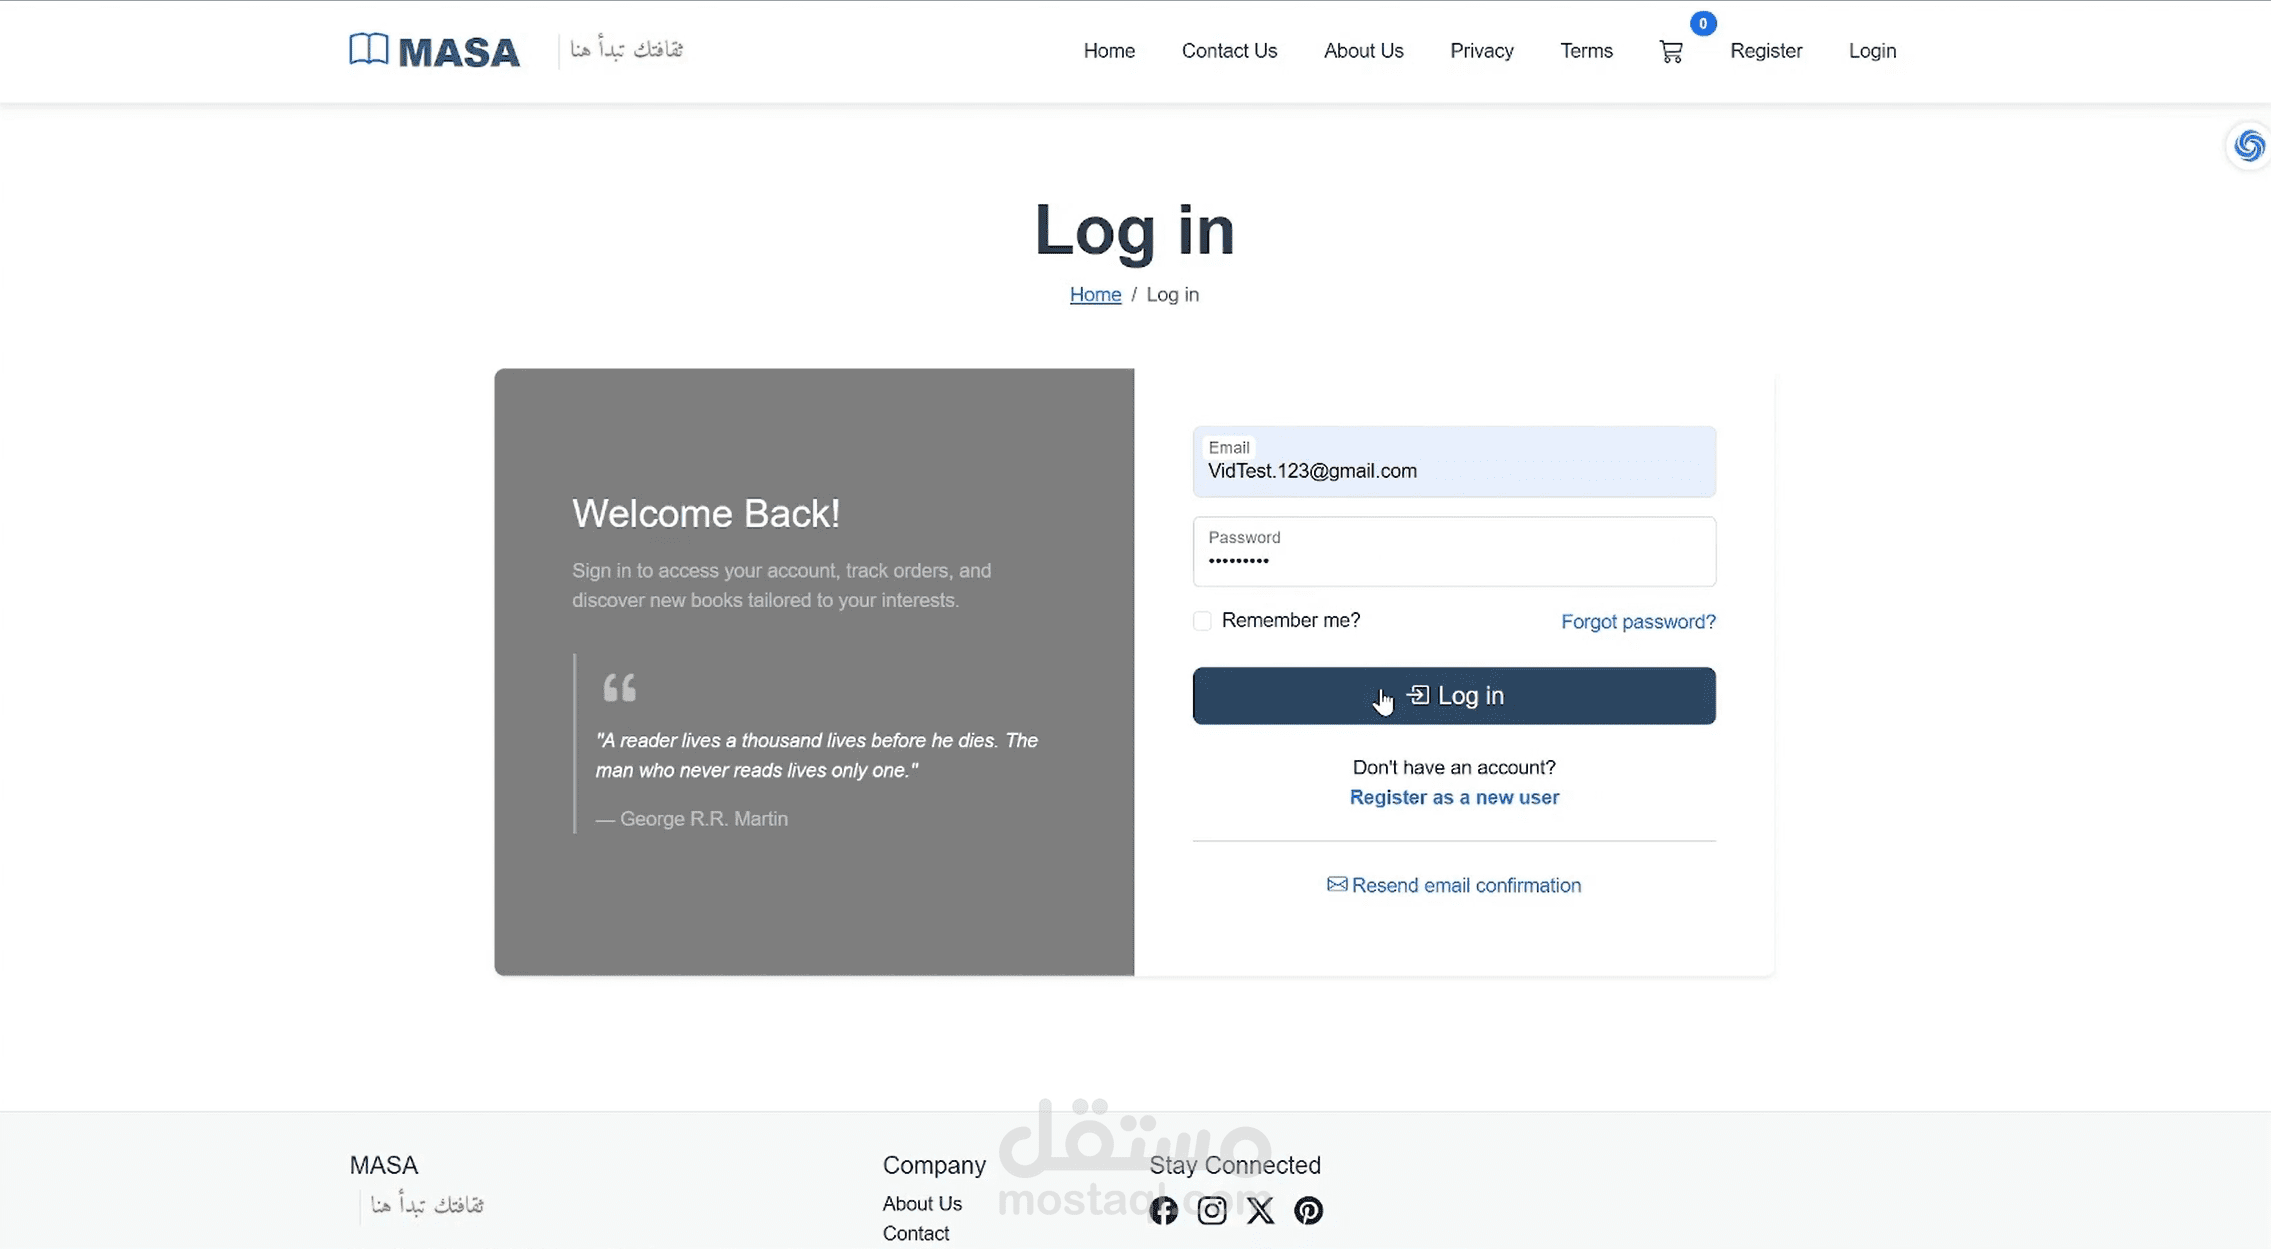The height and width of the screenshot is (1249, 2271).
Task: Open the Facebook page icon in footer
Action: coord(1163,1210)
